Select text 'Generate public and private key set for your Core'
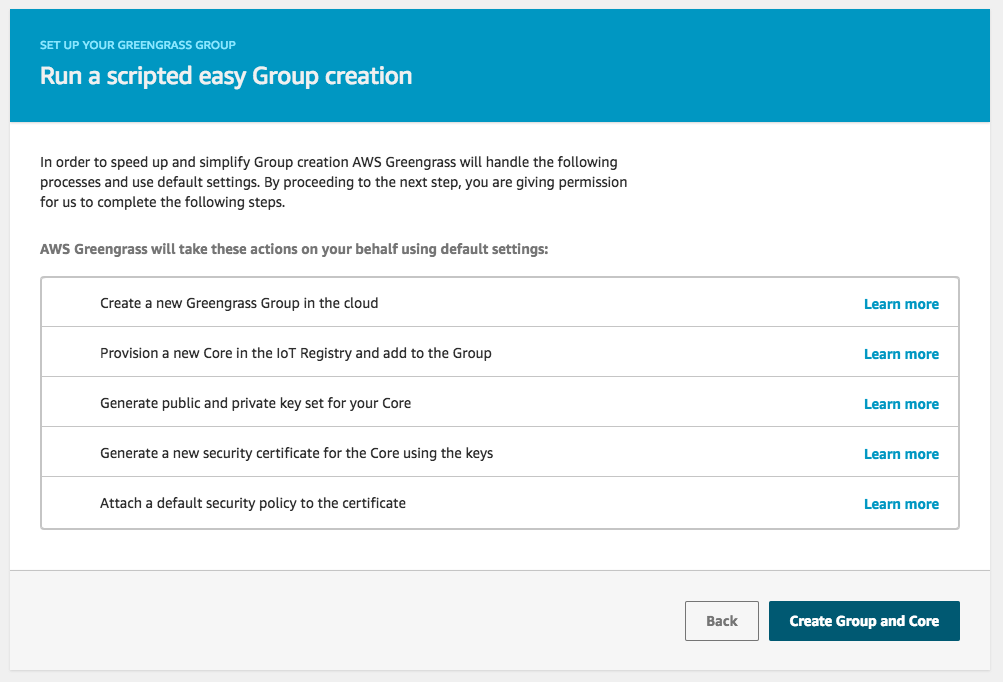Screen dimensions: 1003x682 (x=255, y=403)
